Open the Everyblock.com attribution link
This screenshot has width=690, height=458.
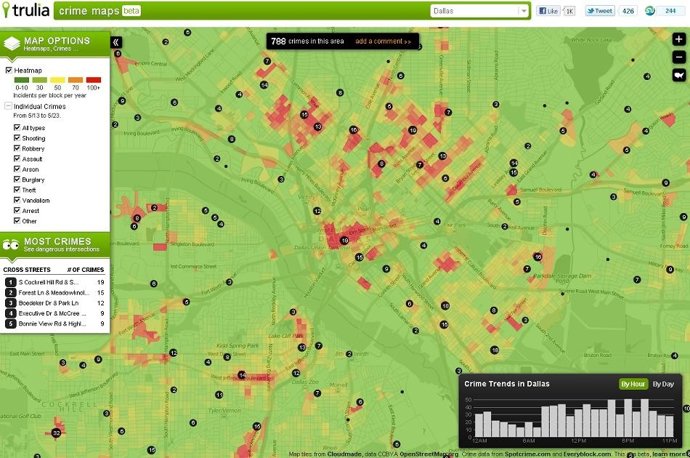click(x=587, y=454)
